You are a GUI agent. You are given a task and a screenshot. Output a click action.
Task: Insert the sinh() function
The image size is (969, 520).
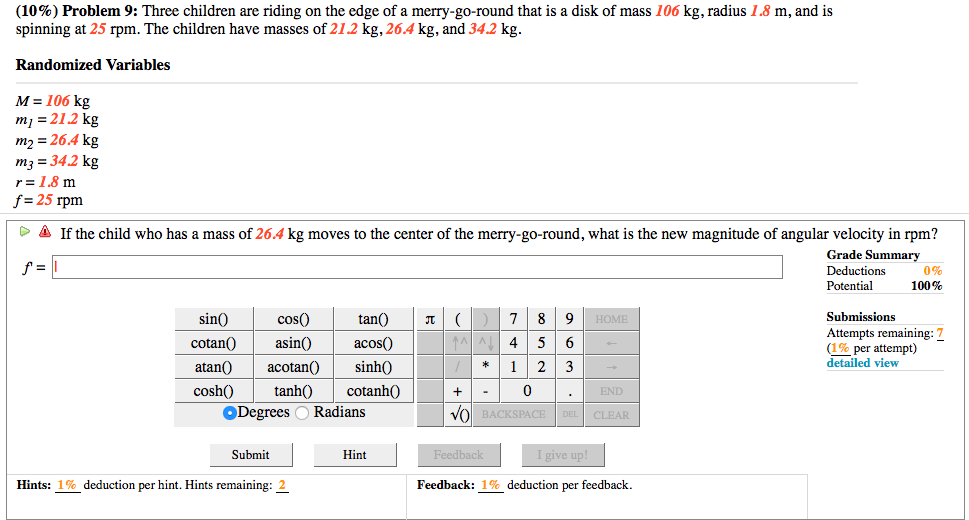click(x=374, y=367)
